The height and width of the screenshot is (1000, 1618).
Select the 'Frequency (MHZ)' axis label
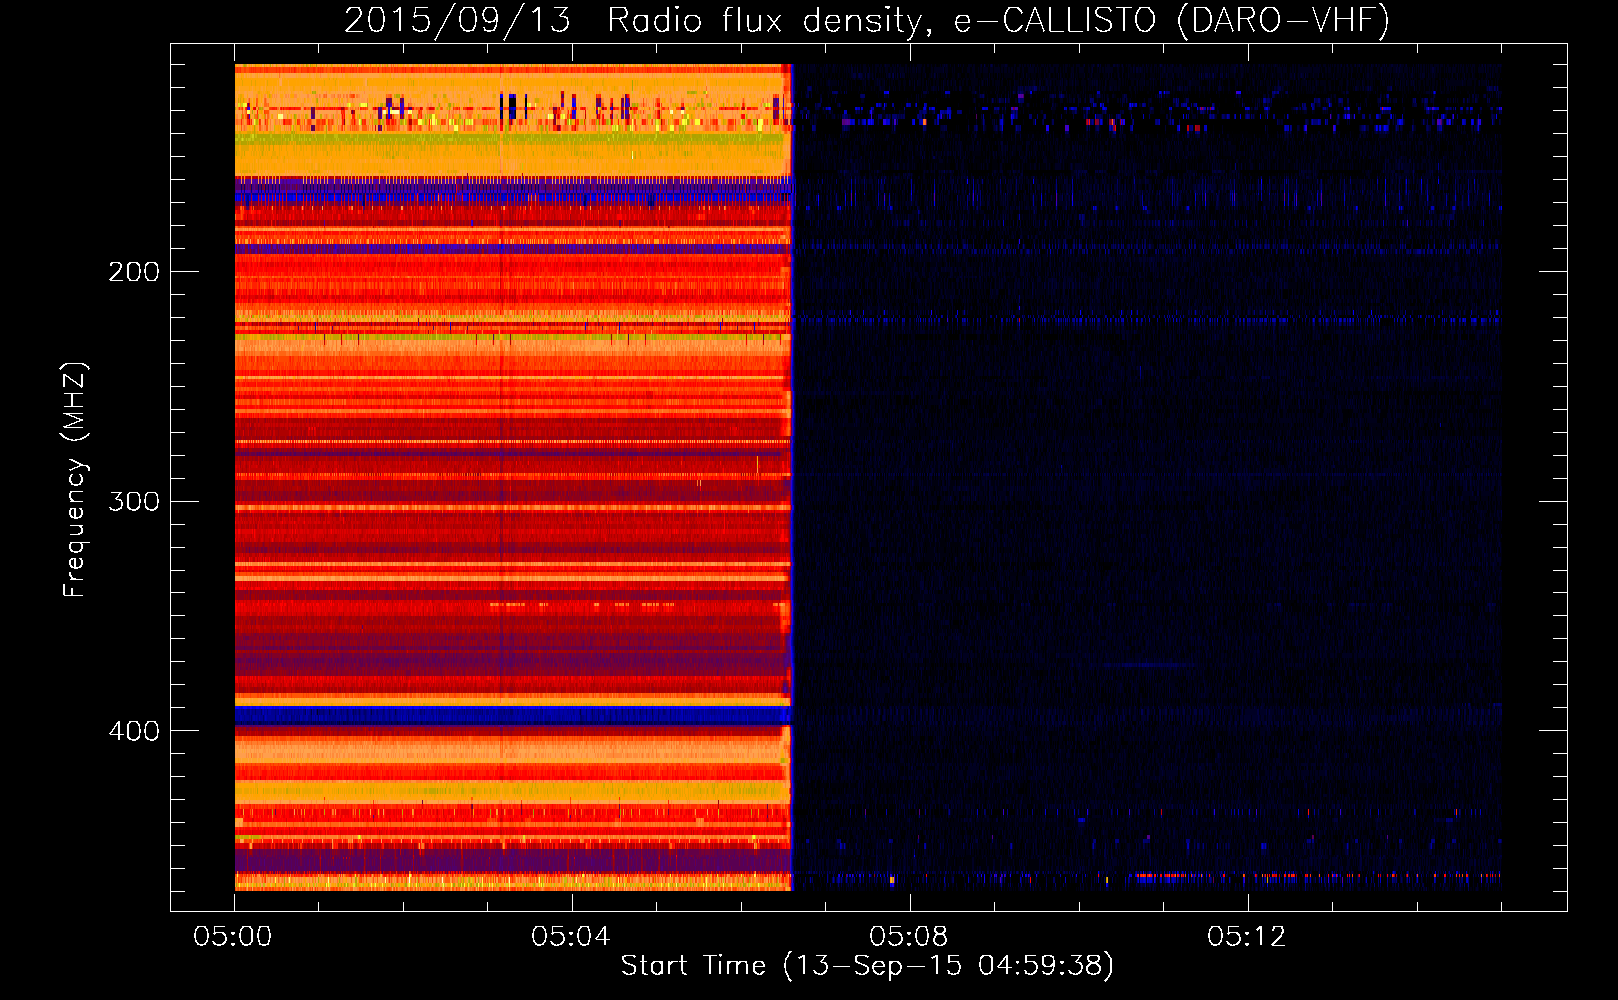click(75, 479)
